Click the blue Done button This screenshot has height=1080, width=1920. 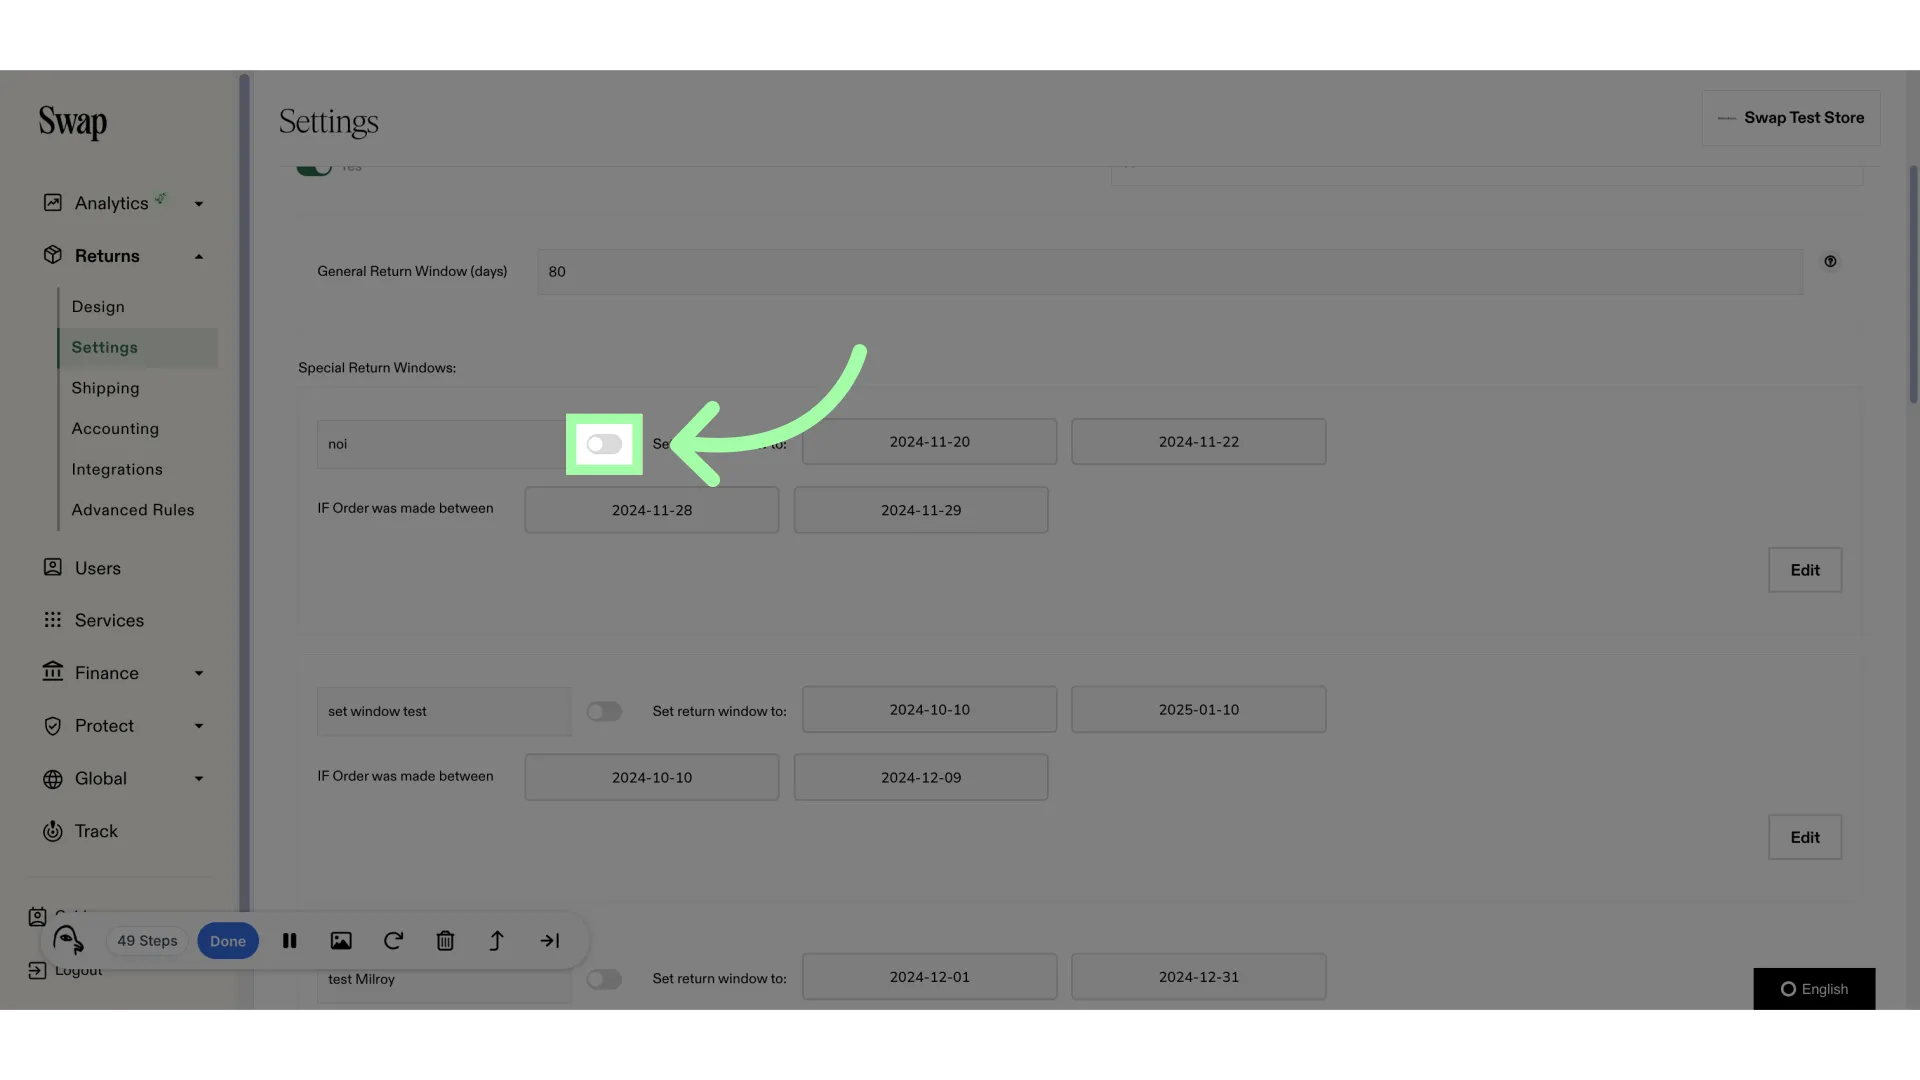(x=228, y=941)
